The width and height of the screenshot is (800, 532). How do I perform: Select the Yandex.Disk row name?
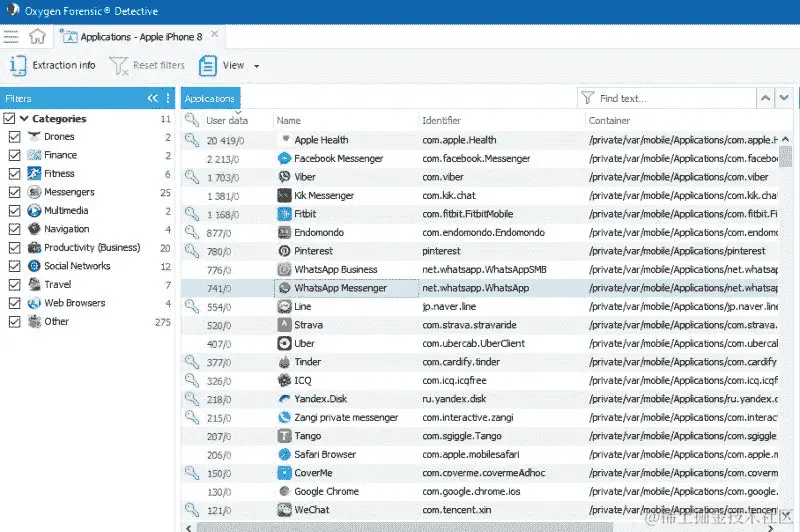(x=320, y=399)
